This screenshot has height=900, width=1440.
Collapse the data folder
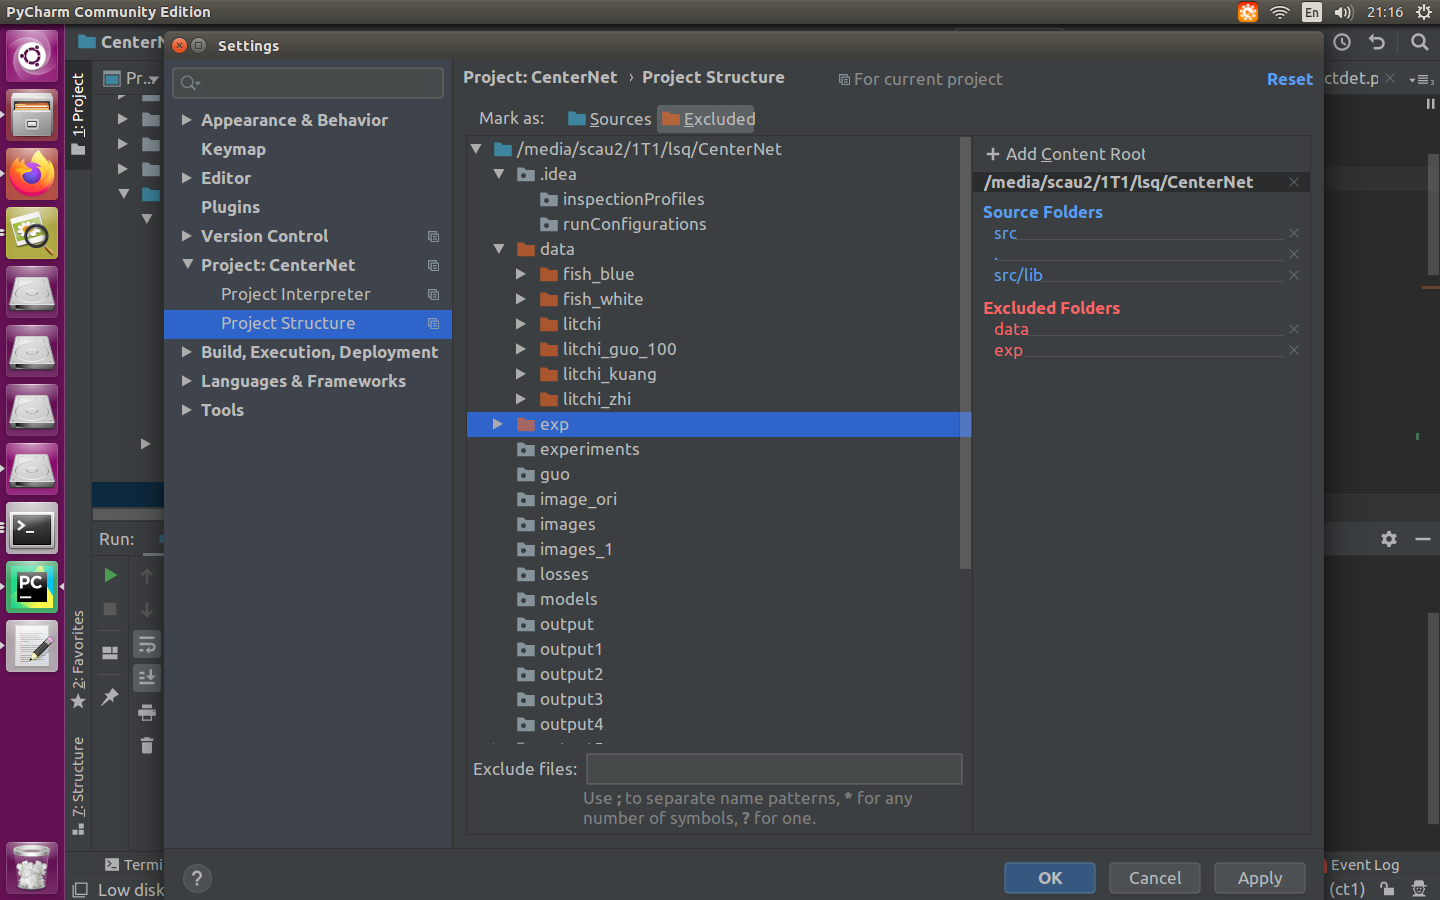[x=499, y=248]
